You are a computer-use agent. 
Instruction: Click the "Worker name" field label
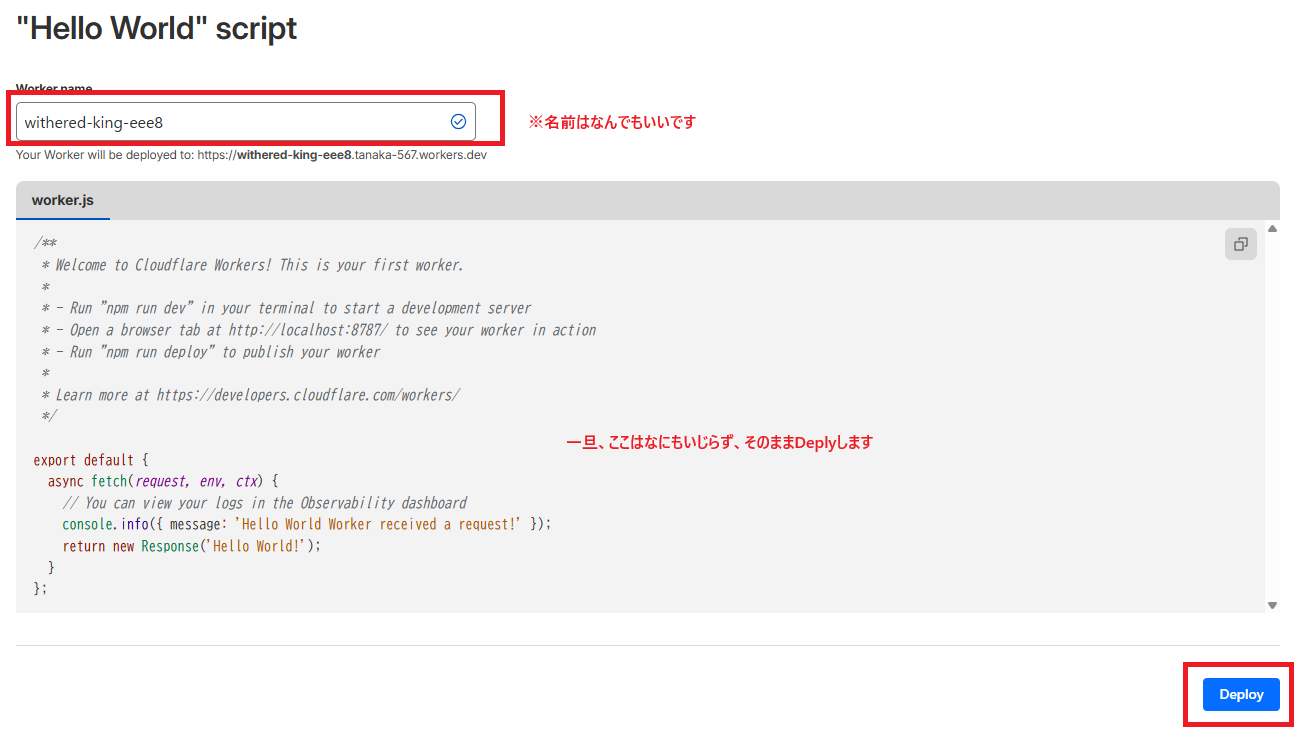point(54,89)
